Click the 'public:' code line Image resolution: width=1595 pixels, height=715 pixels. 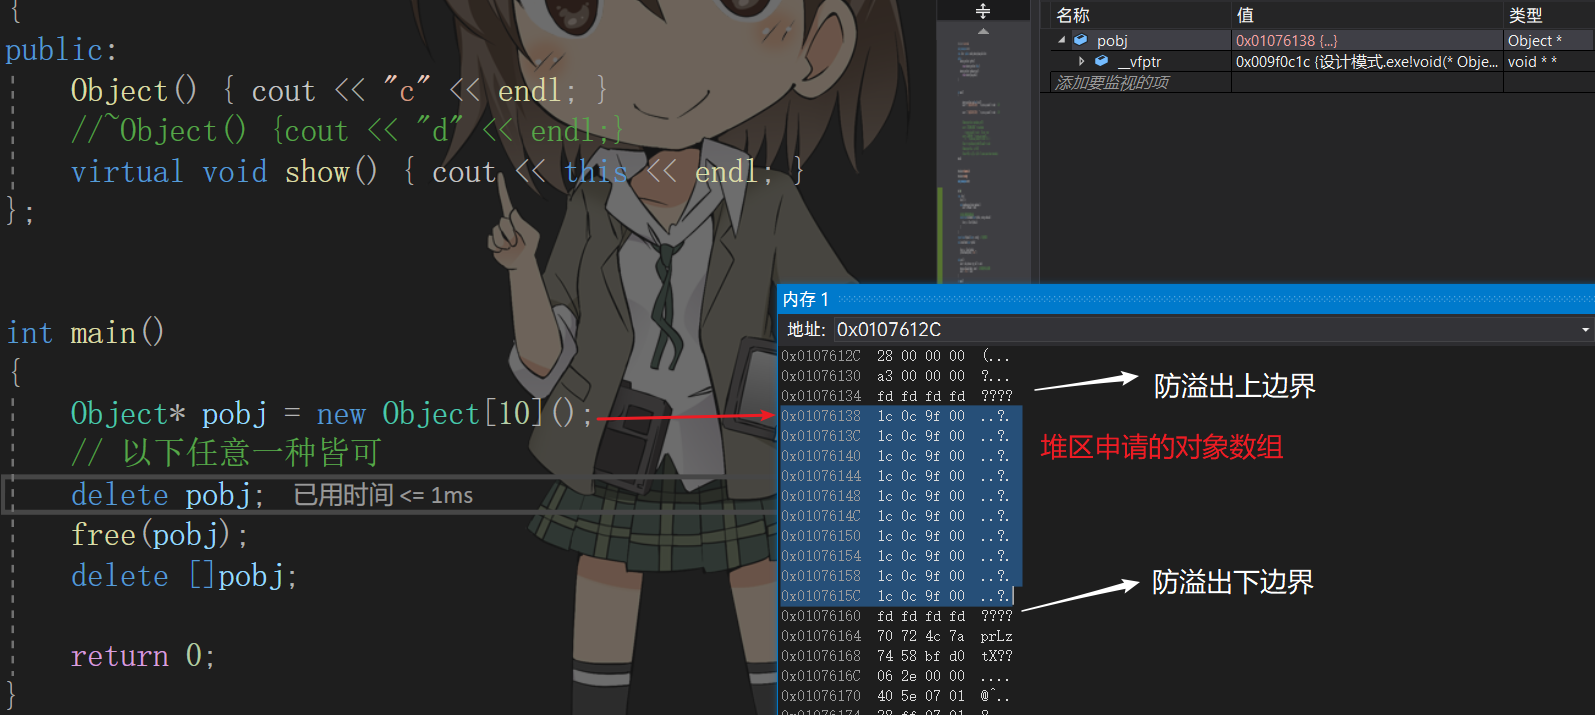coord(61,50)
